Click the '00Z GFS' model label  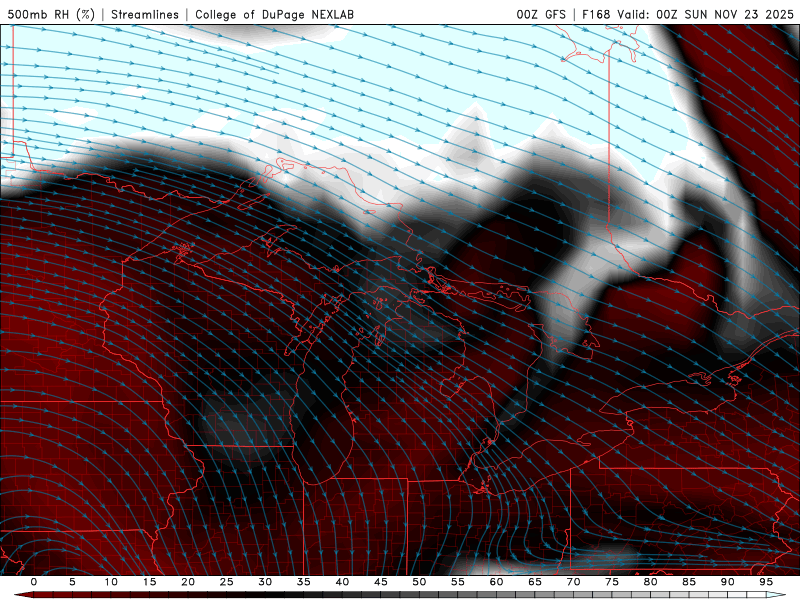point(541,15)
